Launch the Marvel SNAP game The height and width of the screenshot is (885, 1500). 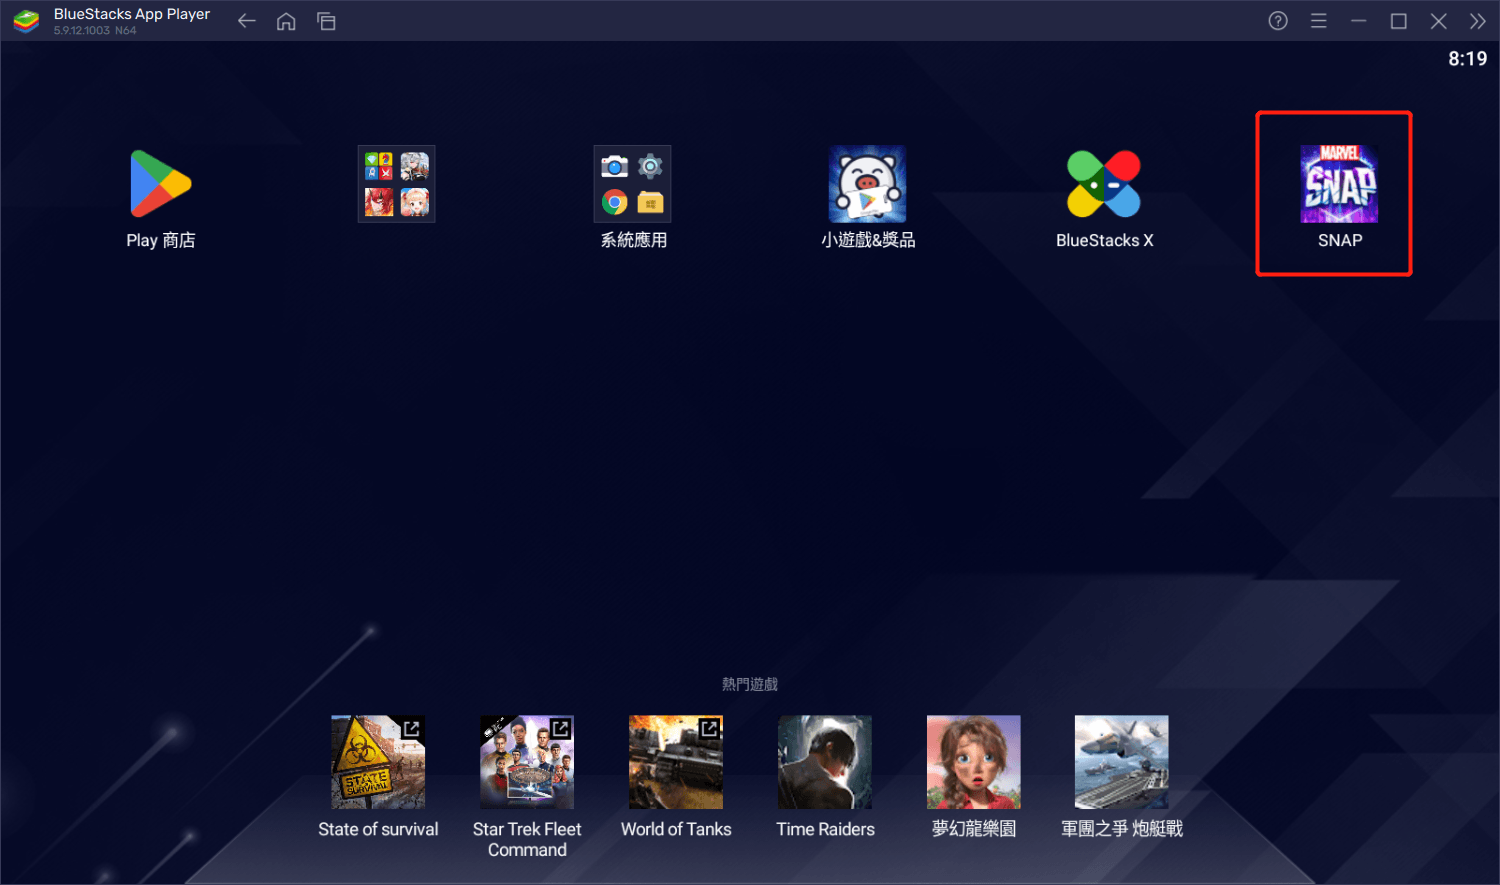(x=1339, y=184)
